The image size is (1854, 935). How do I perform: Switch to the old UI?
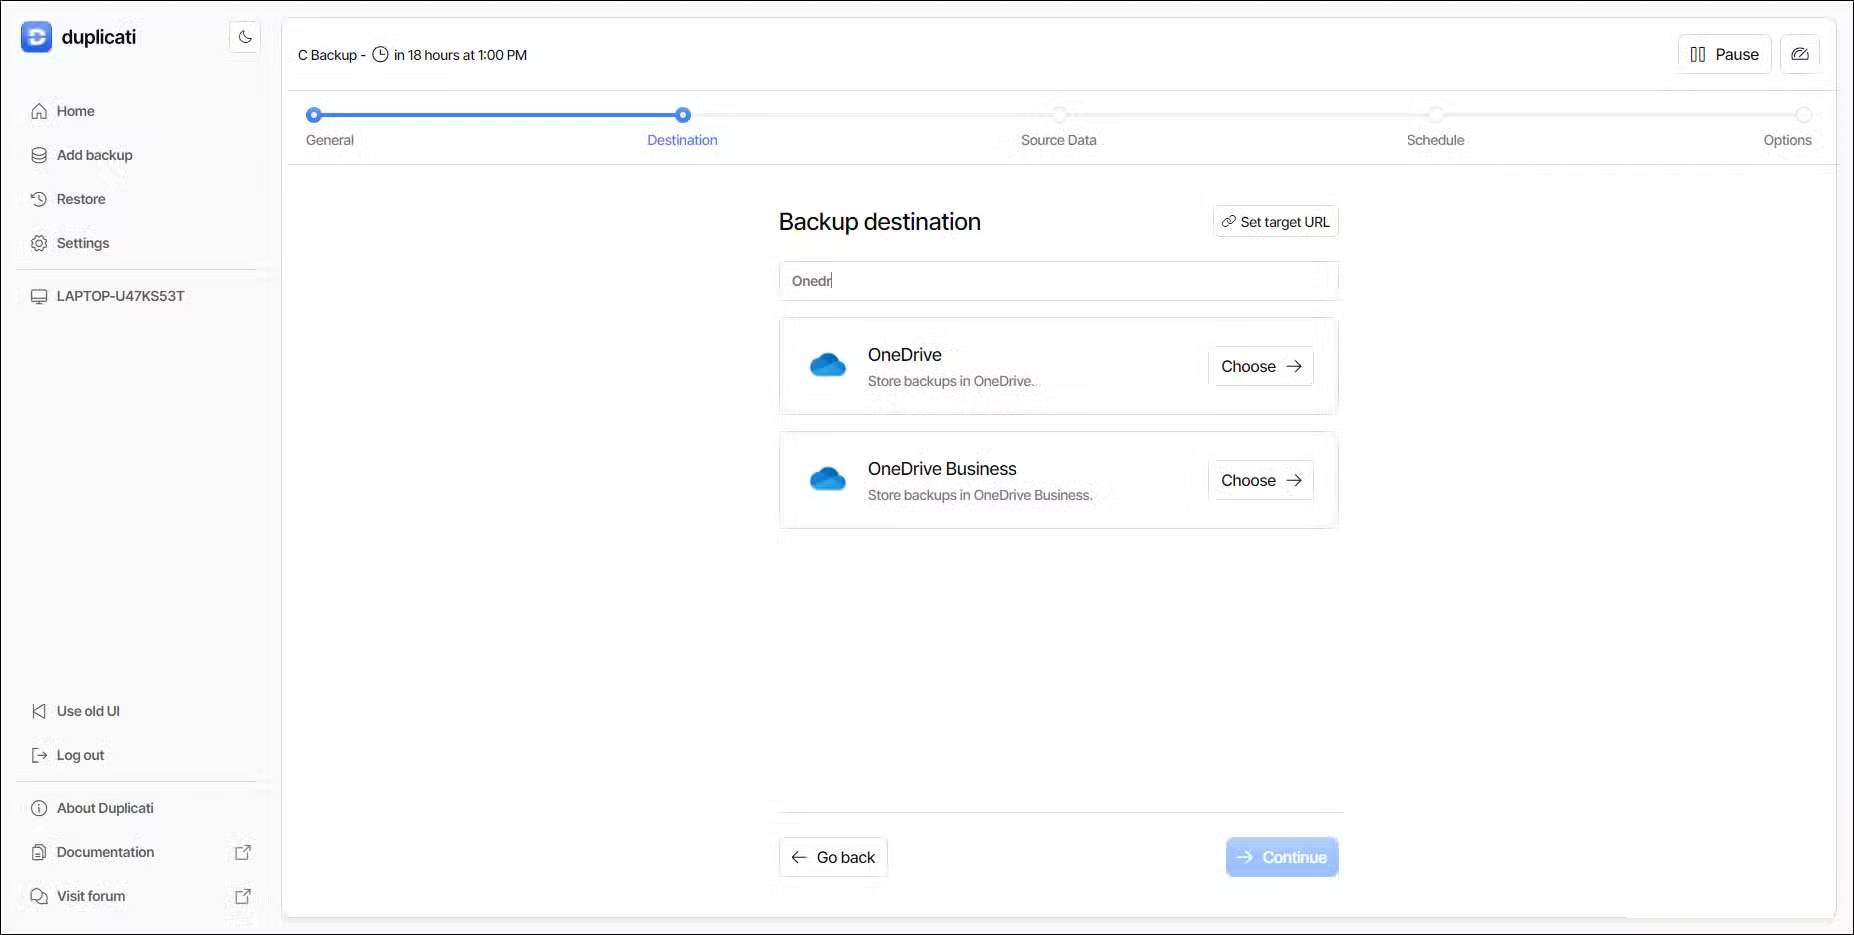click(x=87, y=711)
